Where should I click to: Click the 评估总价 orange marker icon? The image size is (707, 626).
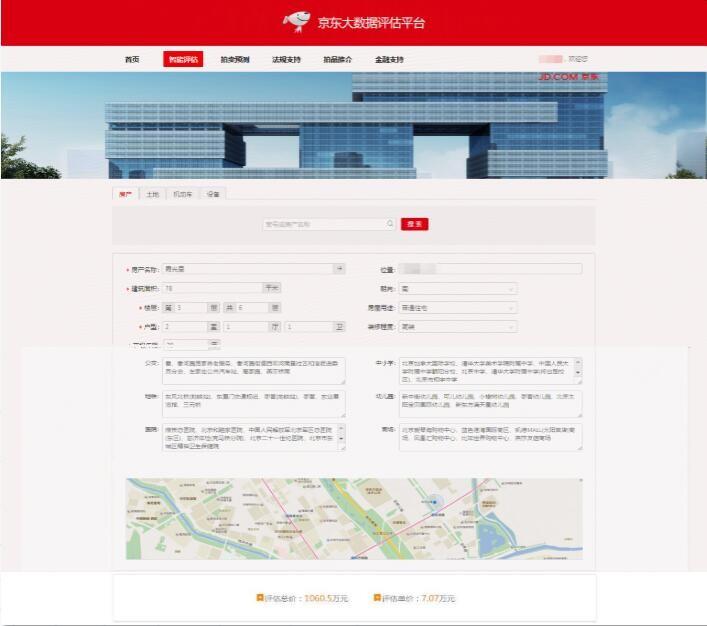point(260,598)
